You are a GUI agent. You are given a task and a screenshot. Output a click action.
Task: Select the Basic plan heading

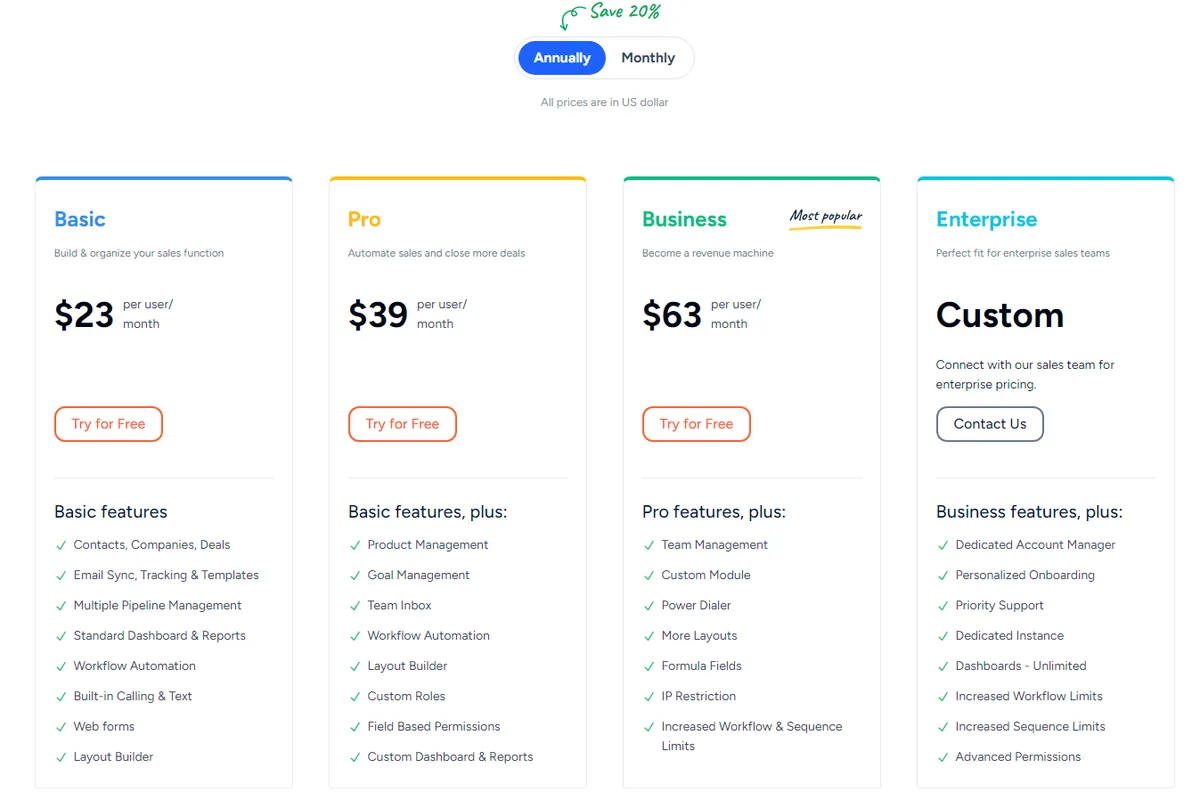click(x=79, y=219)
